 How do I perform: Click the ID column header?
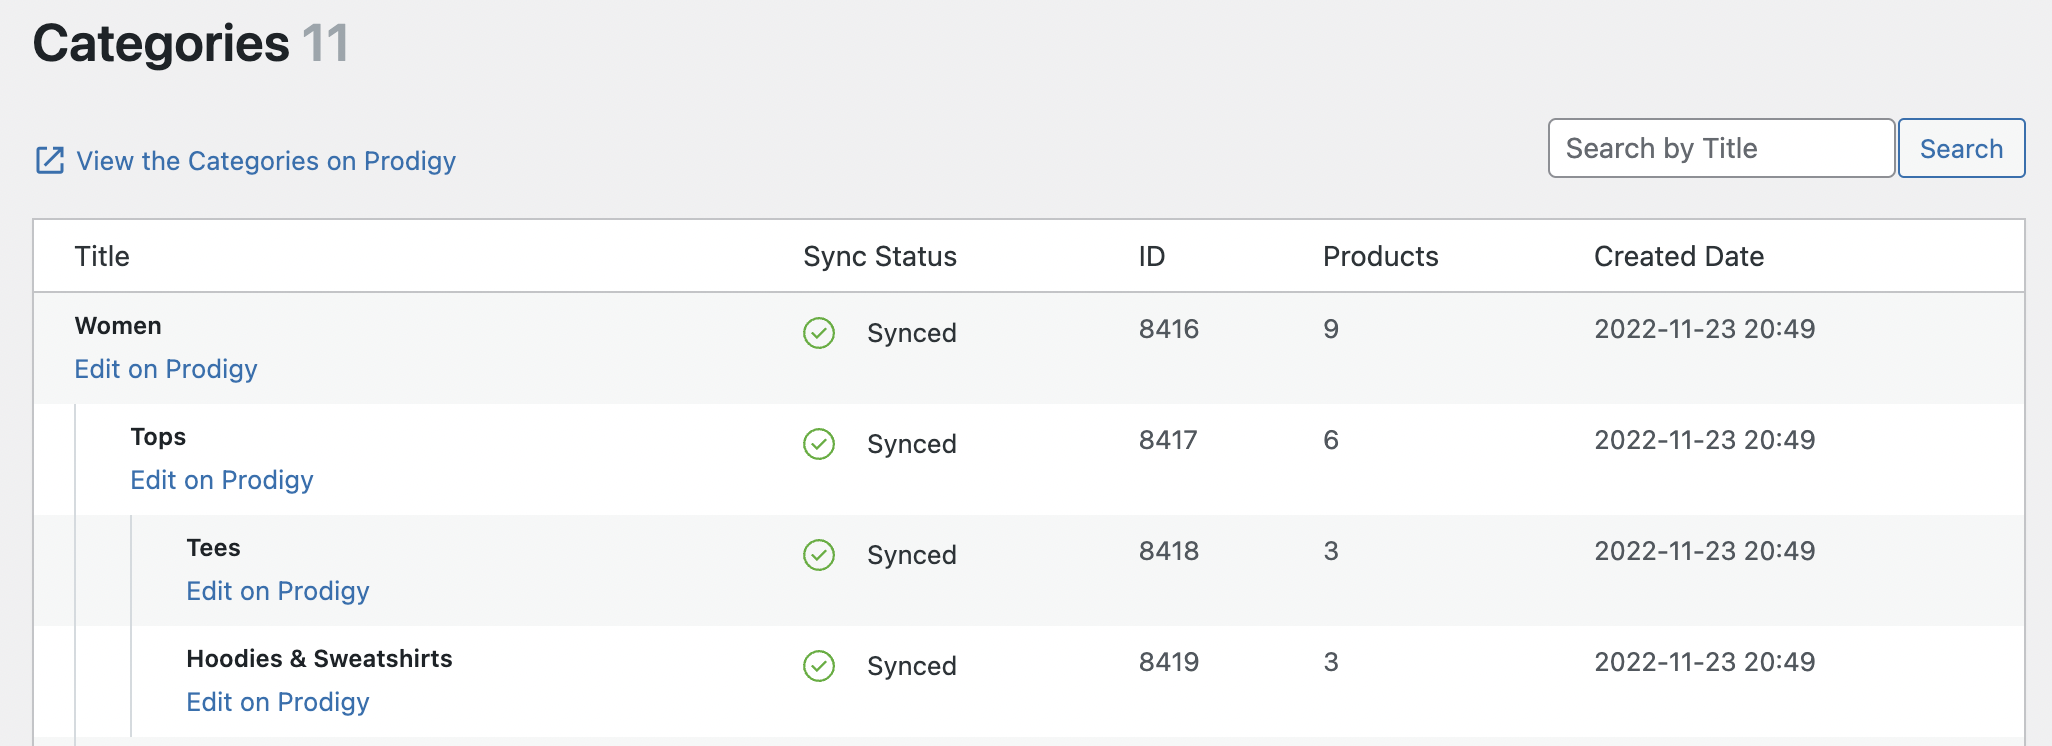[1152, 256]
